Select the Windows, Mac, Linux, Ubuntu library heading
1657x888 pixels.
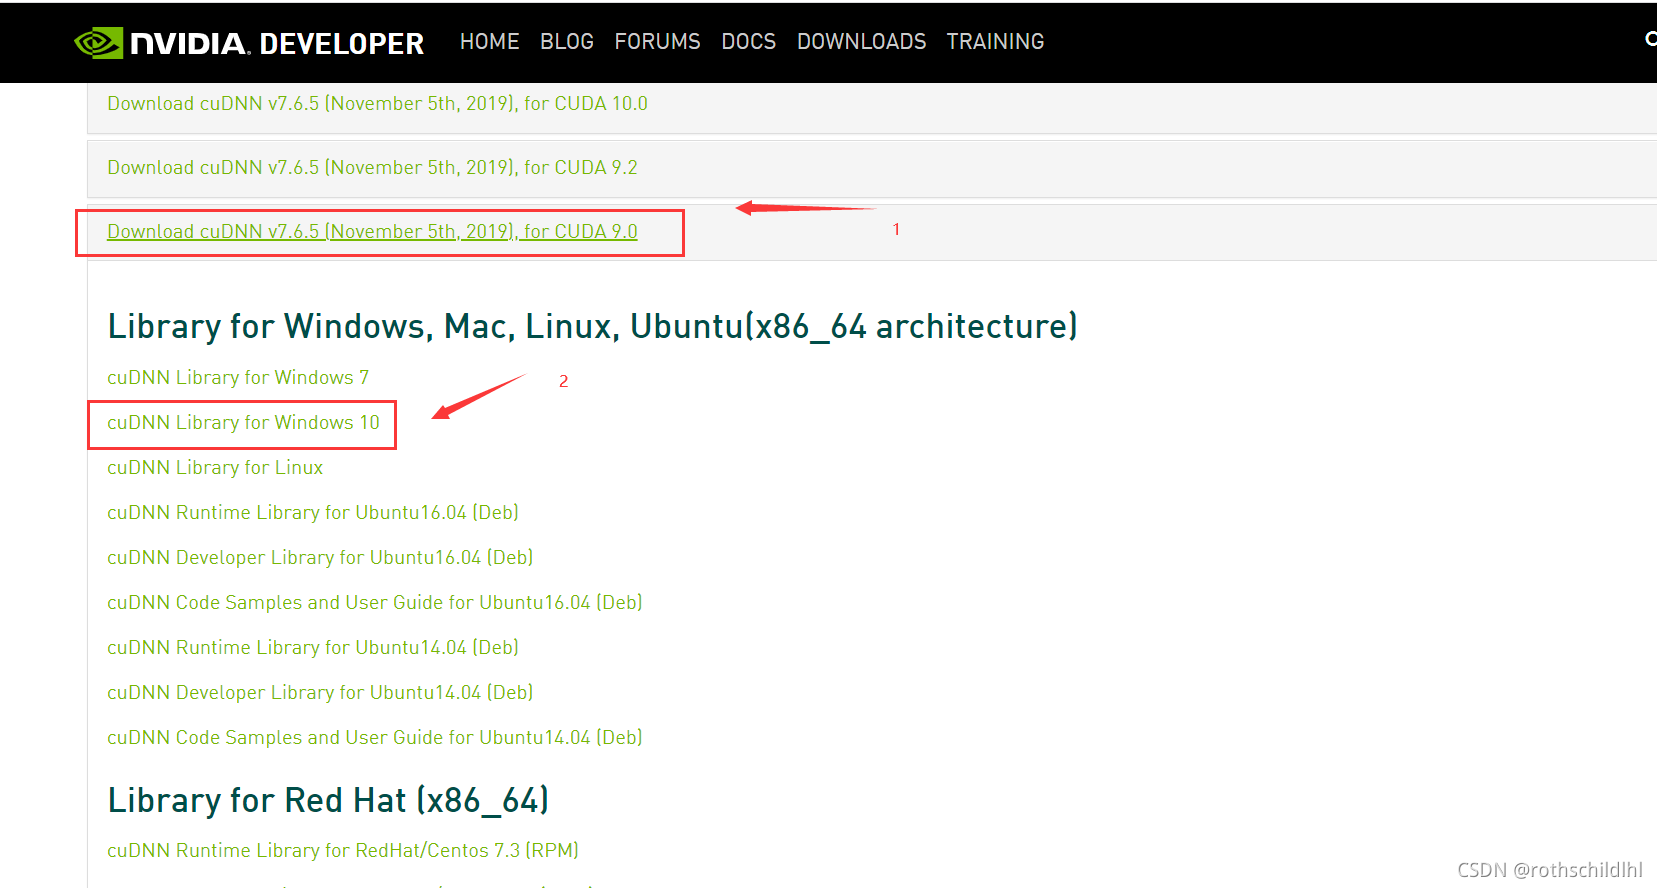click(x=593, y=327)
